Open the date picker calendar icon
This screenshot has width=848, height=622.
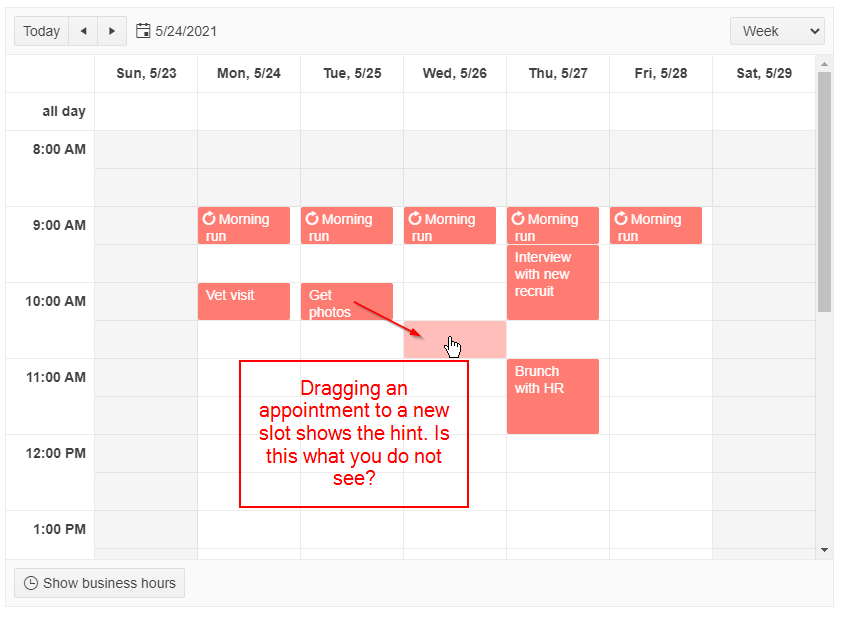143,31
